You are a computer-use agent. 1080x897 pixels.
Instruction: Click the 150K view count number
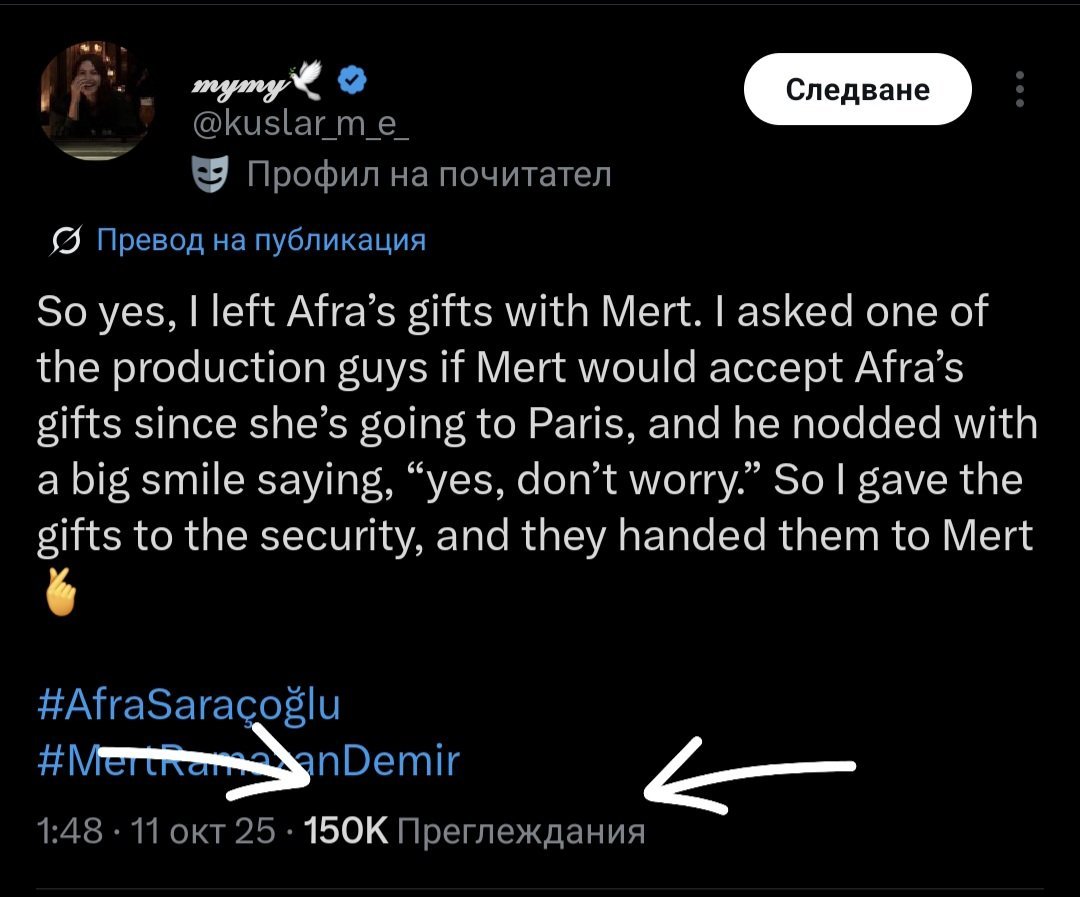coord(343,831)
